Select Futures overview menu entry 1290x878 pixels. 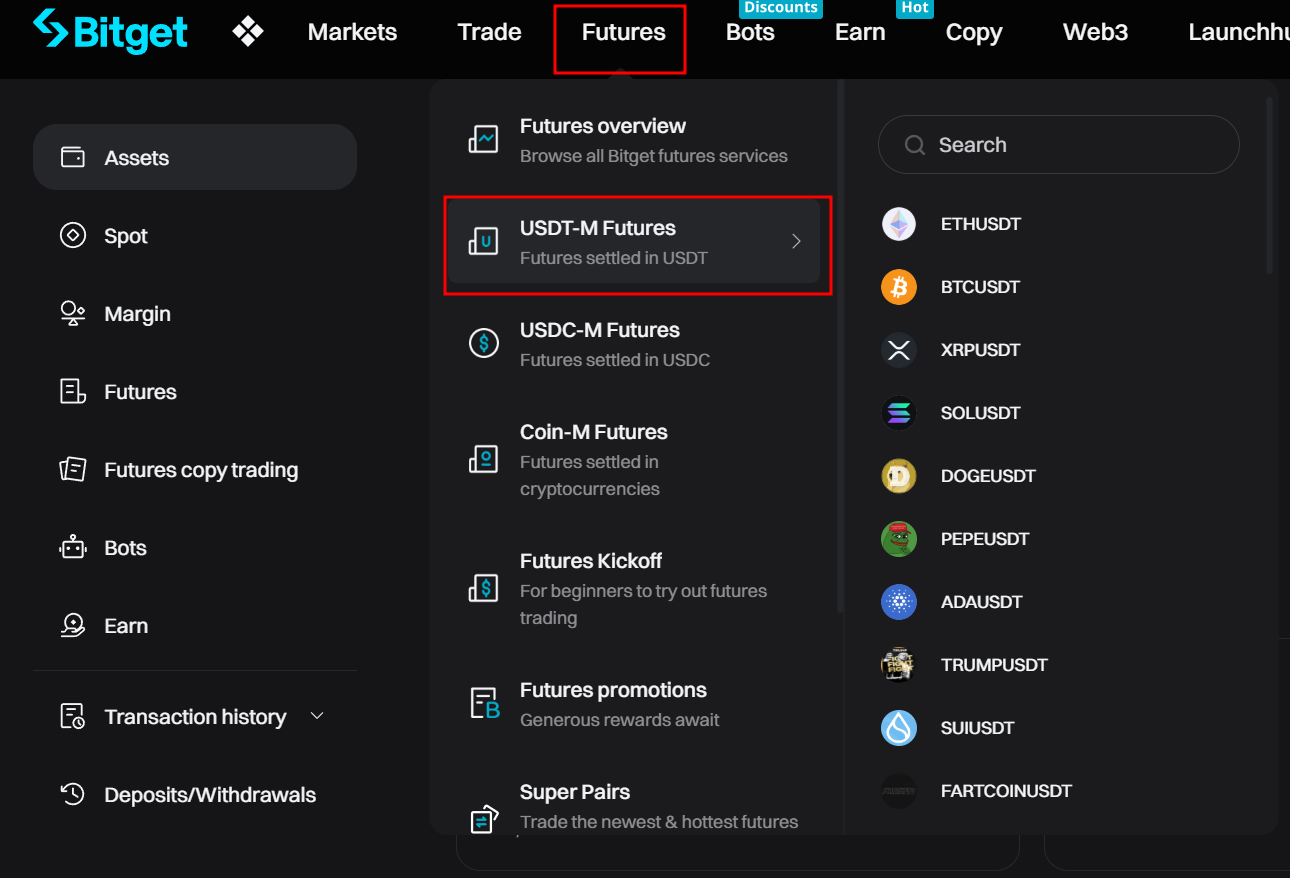point(634,140)
